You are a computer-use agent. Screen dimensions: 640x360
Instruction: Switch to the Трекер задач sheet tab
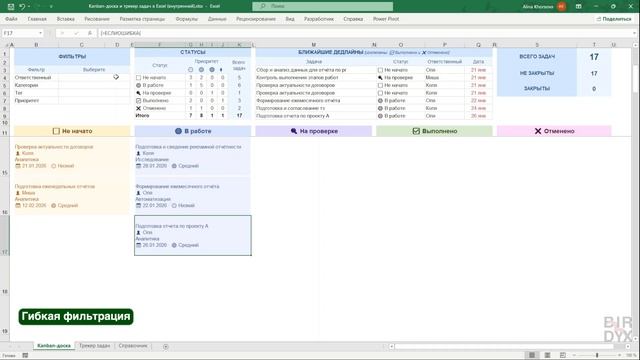coord(94,346)
